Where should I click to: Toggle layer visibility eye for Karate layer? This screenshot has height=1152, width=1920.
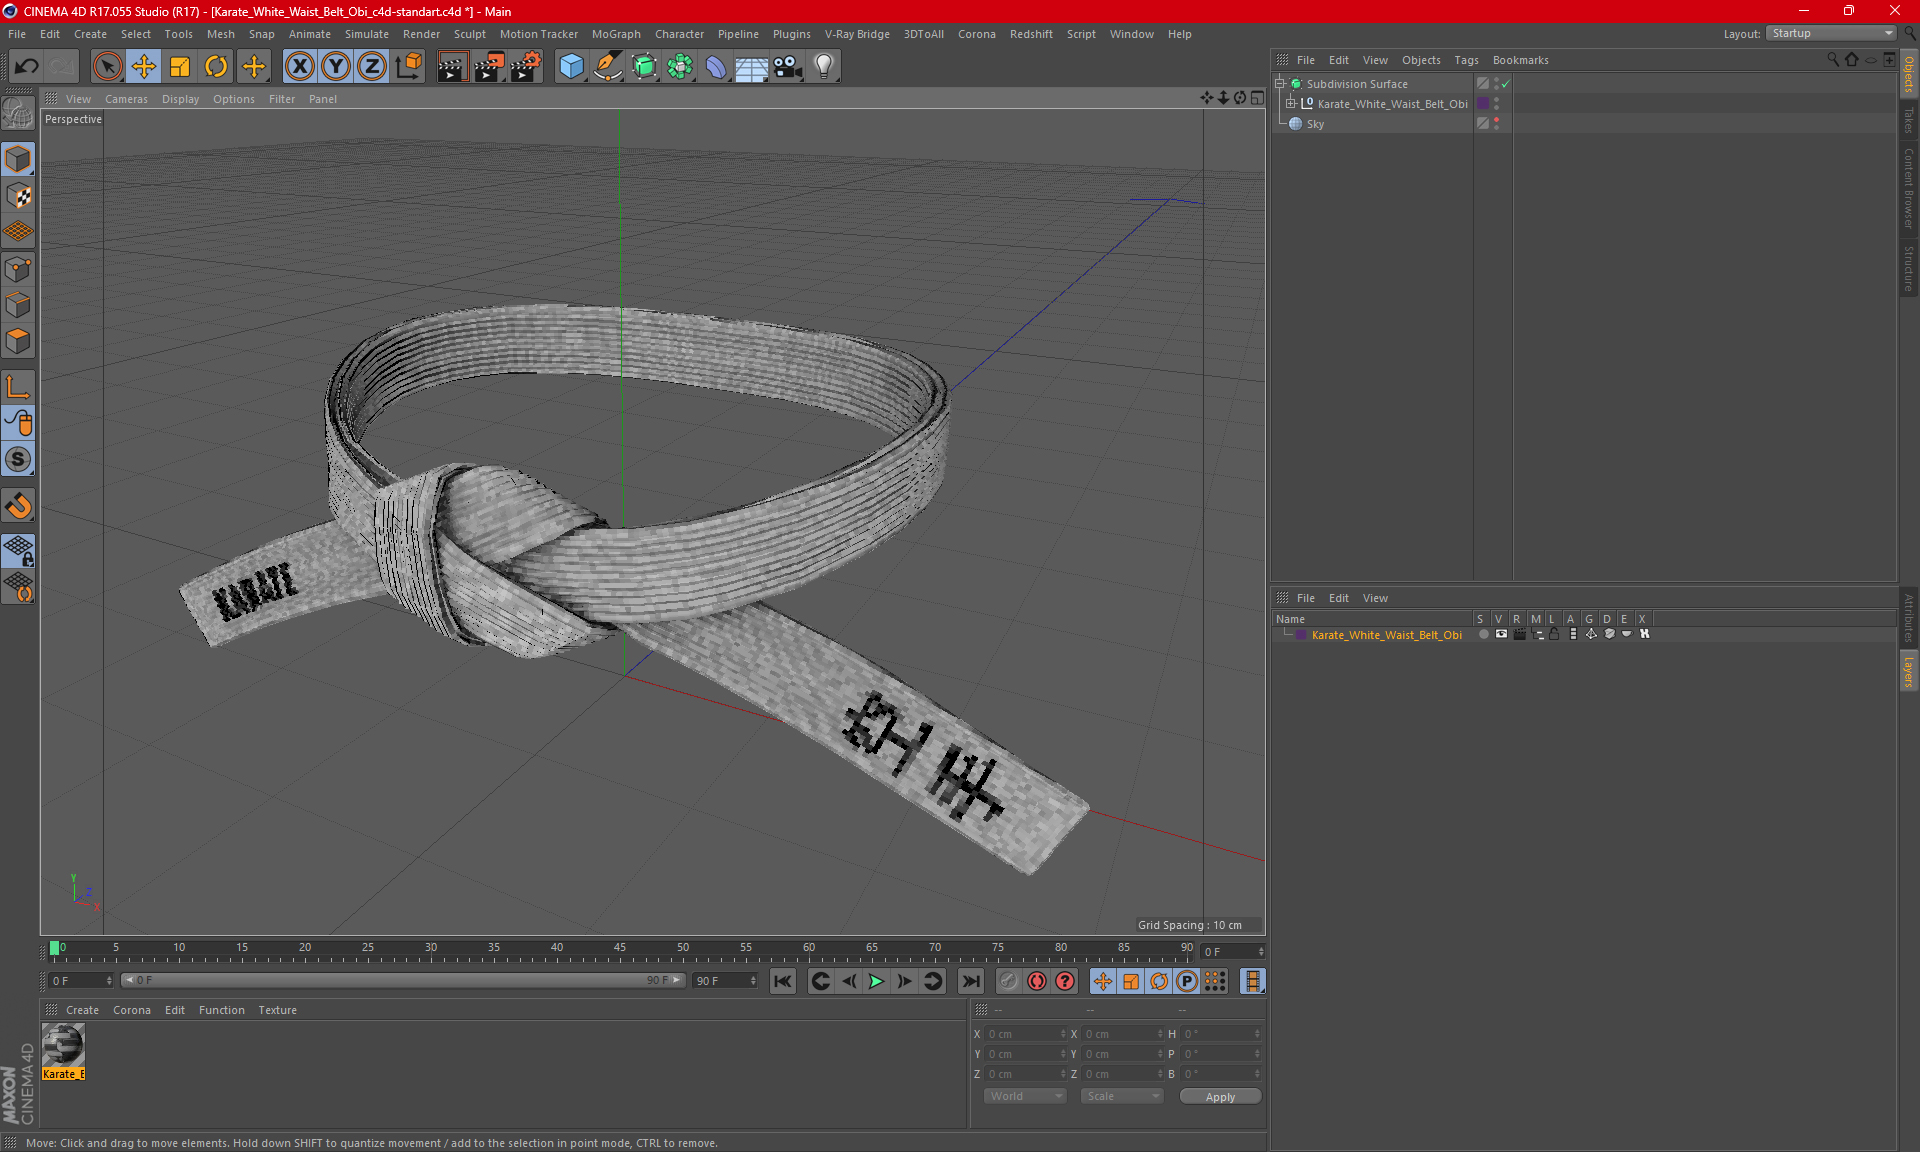(x=1501, y=634)
